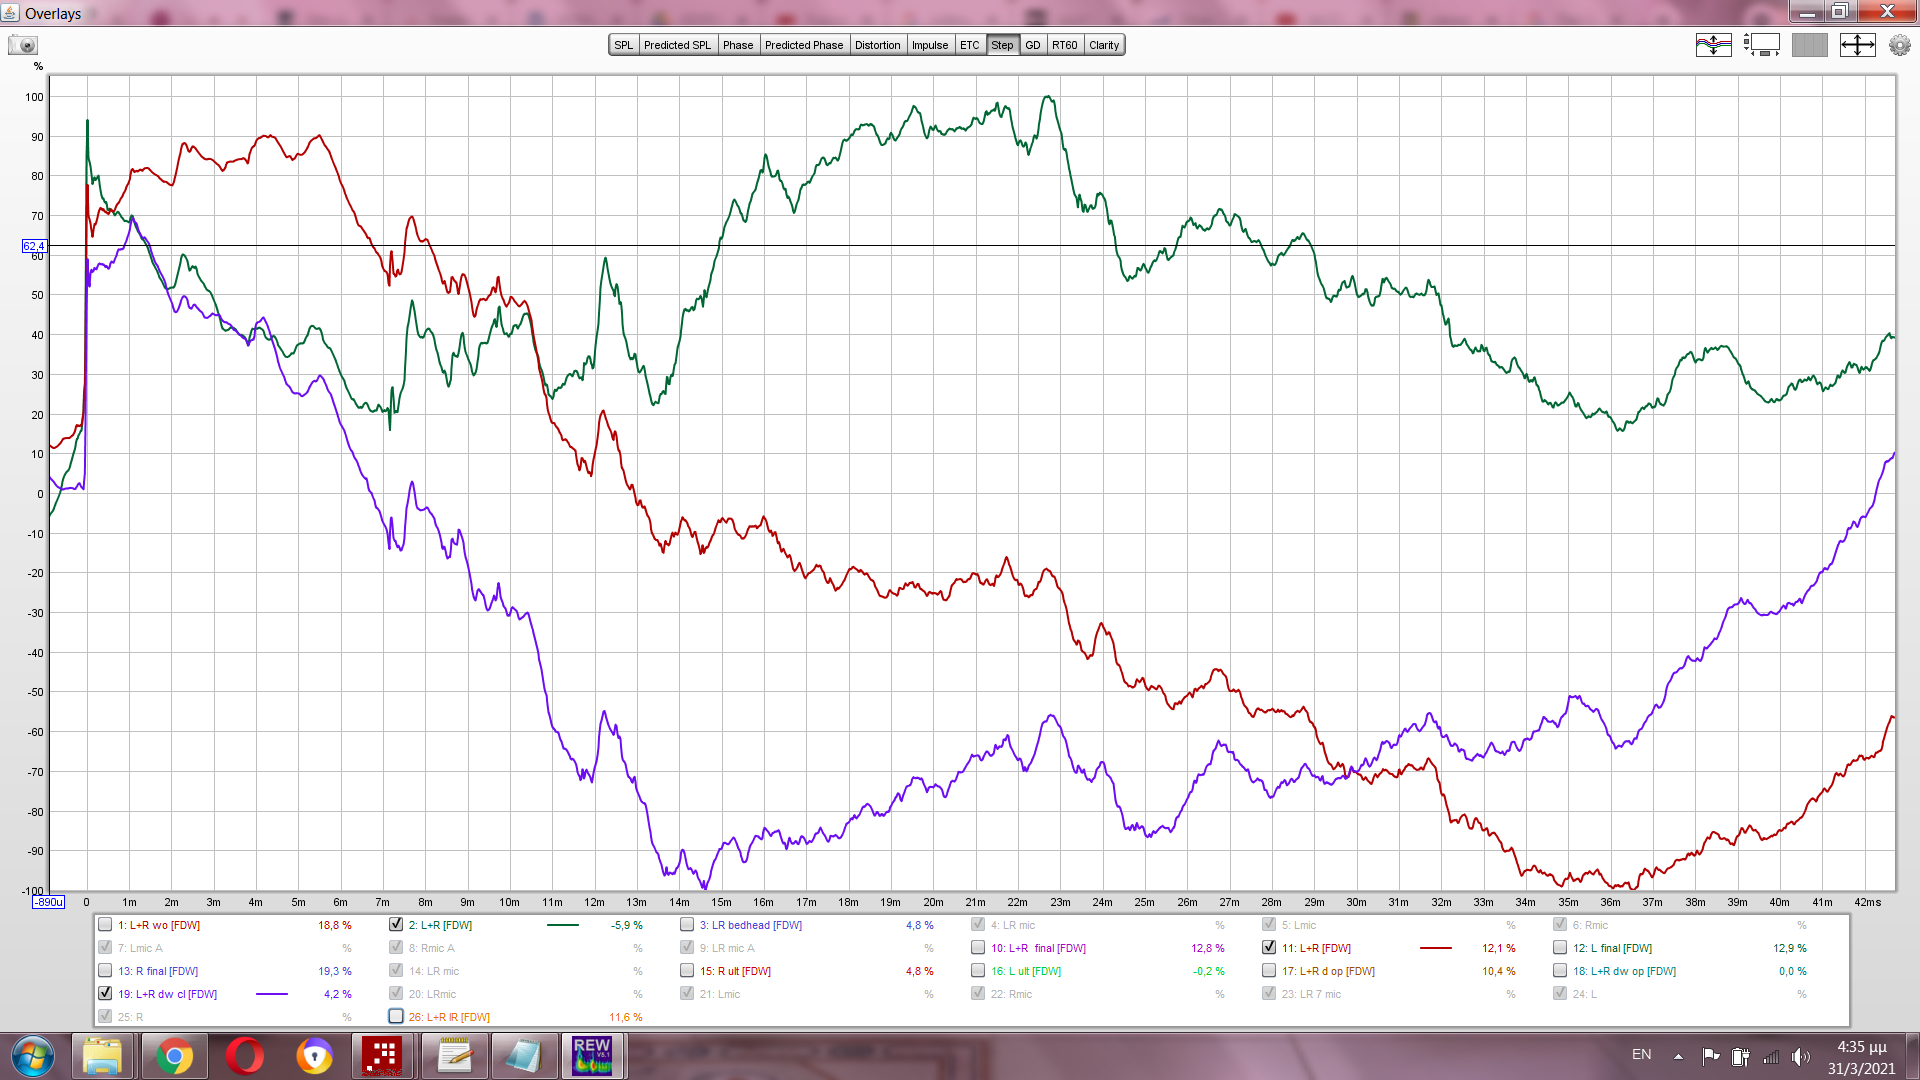Show hidden system tray icons arrow

(x=1678, y=1056)
